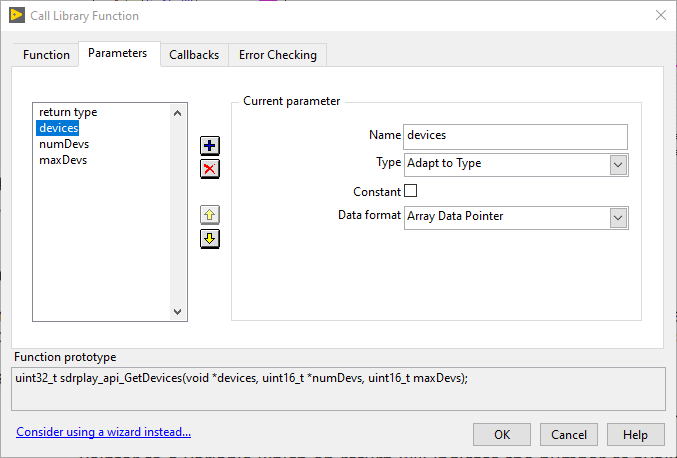Open Help for this dialog
677x458 pixels.
635,434
